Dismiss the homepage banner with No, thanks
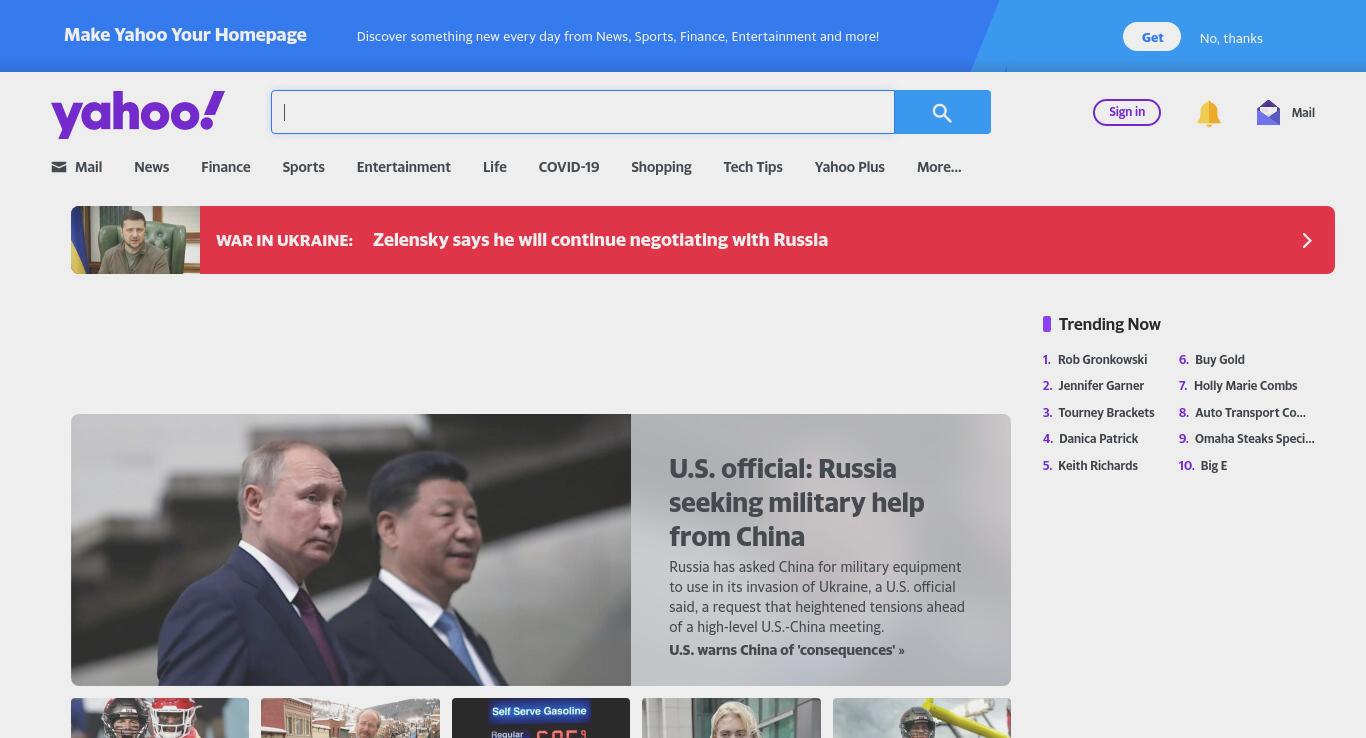The image size is (1366, 738). pyautogui.click(x=1231, y=38)
